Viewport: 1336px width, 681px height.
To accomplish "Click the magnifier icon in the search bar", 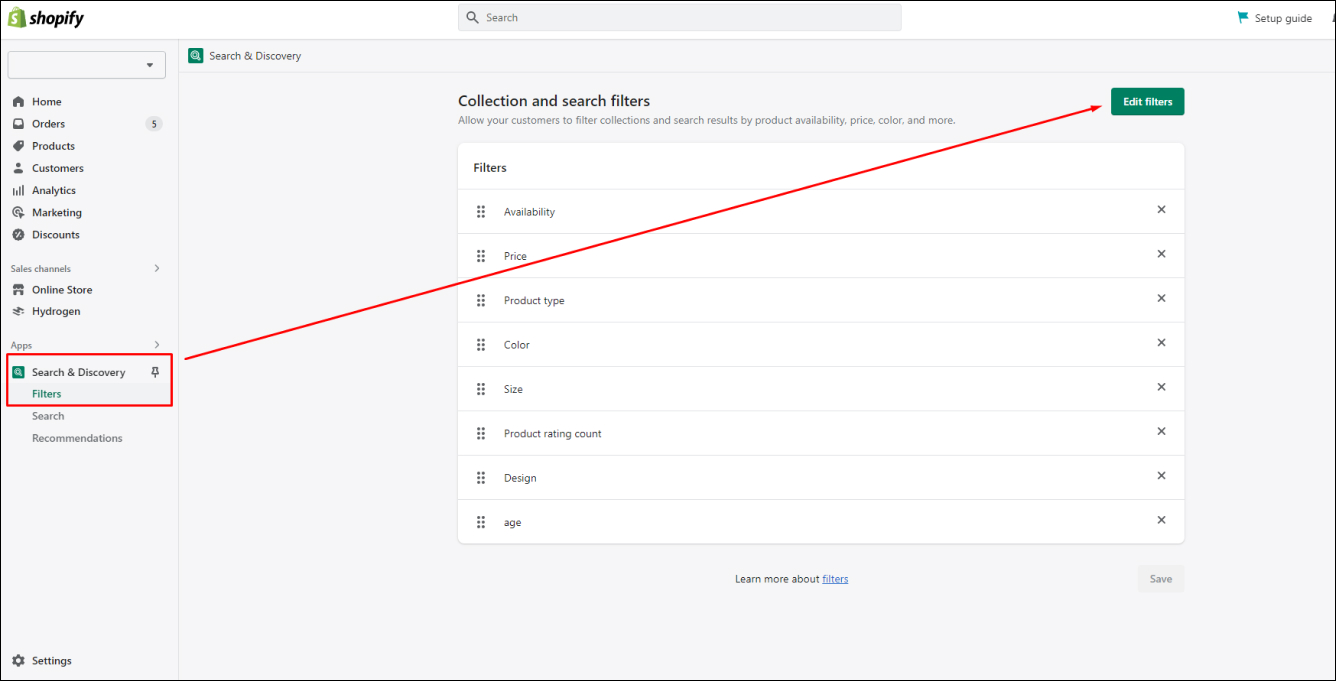I will click(473, 17).
